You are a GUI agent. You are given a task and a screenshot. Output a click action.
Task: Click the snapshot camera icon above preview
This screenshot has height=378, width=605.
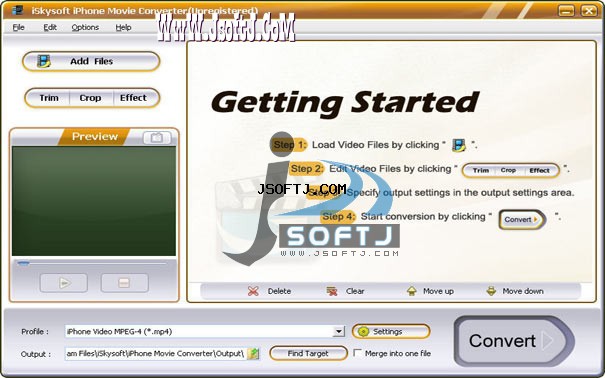157,138
